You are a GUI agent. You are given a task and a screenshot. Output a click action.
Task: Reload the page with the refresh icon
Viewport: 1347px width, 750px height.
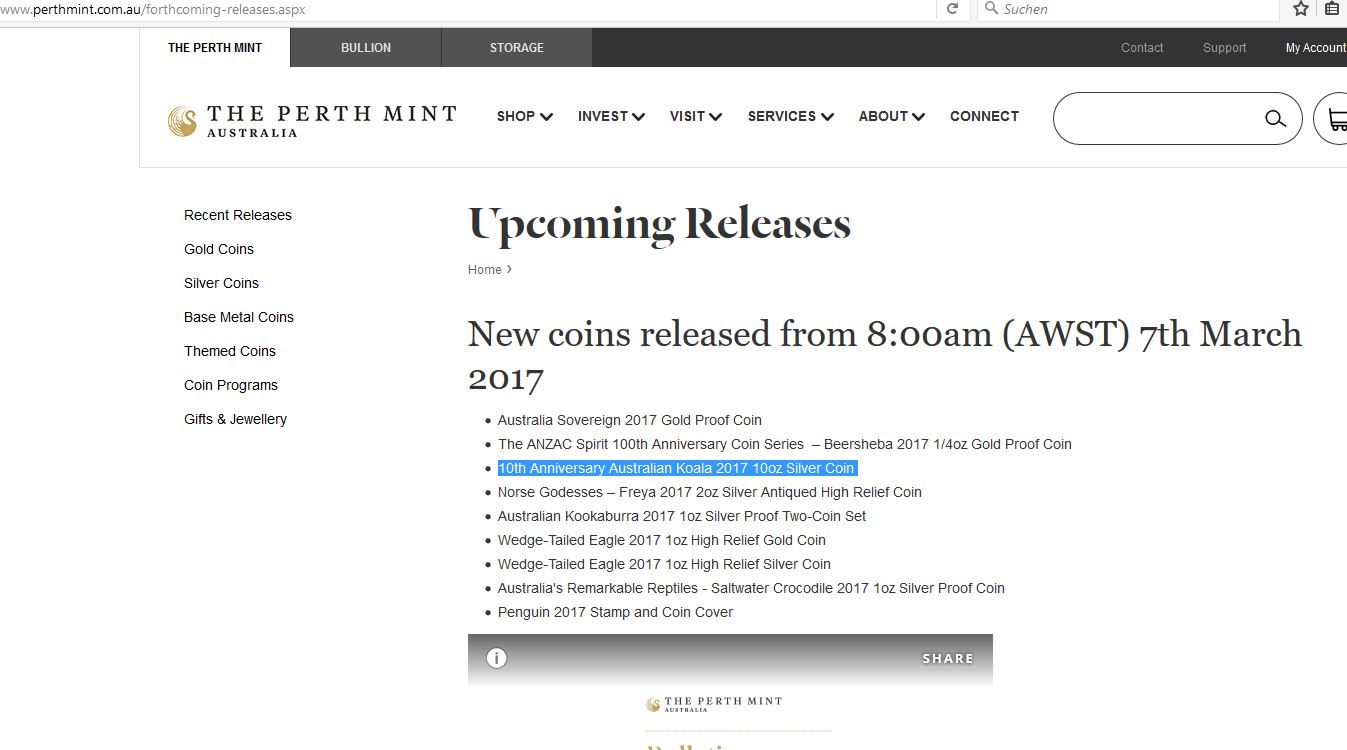pos(952,9)
